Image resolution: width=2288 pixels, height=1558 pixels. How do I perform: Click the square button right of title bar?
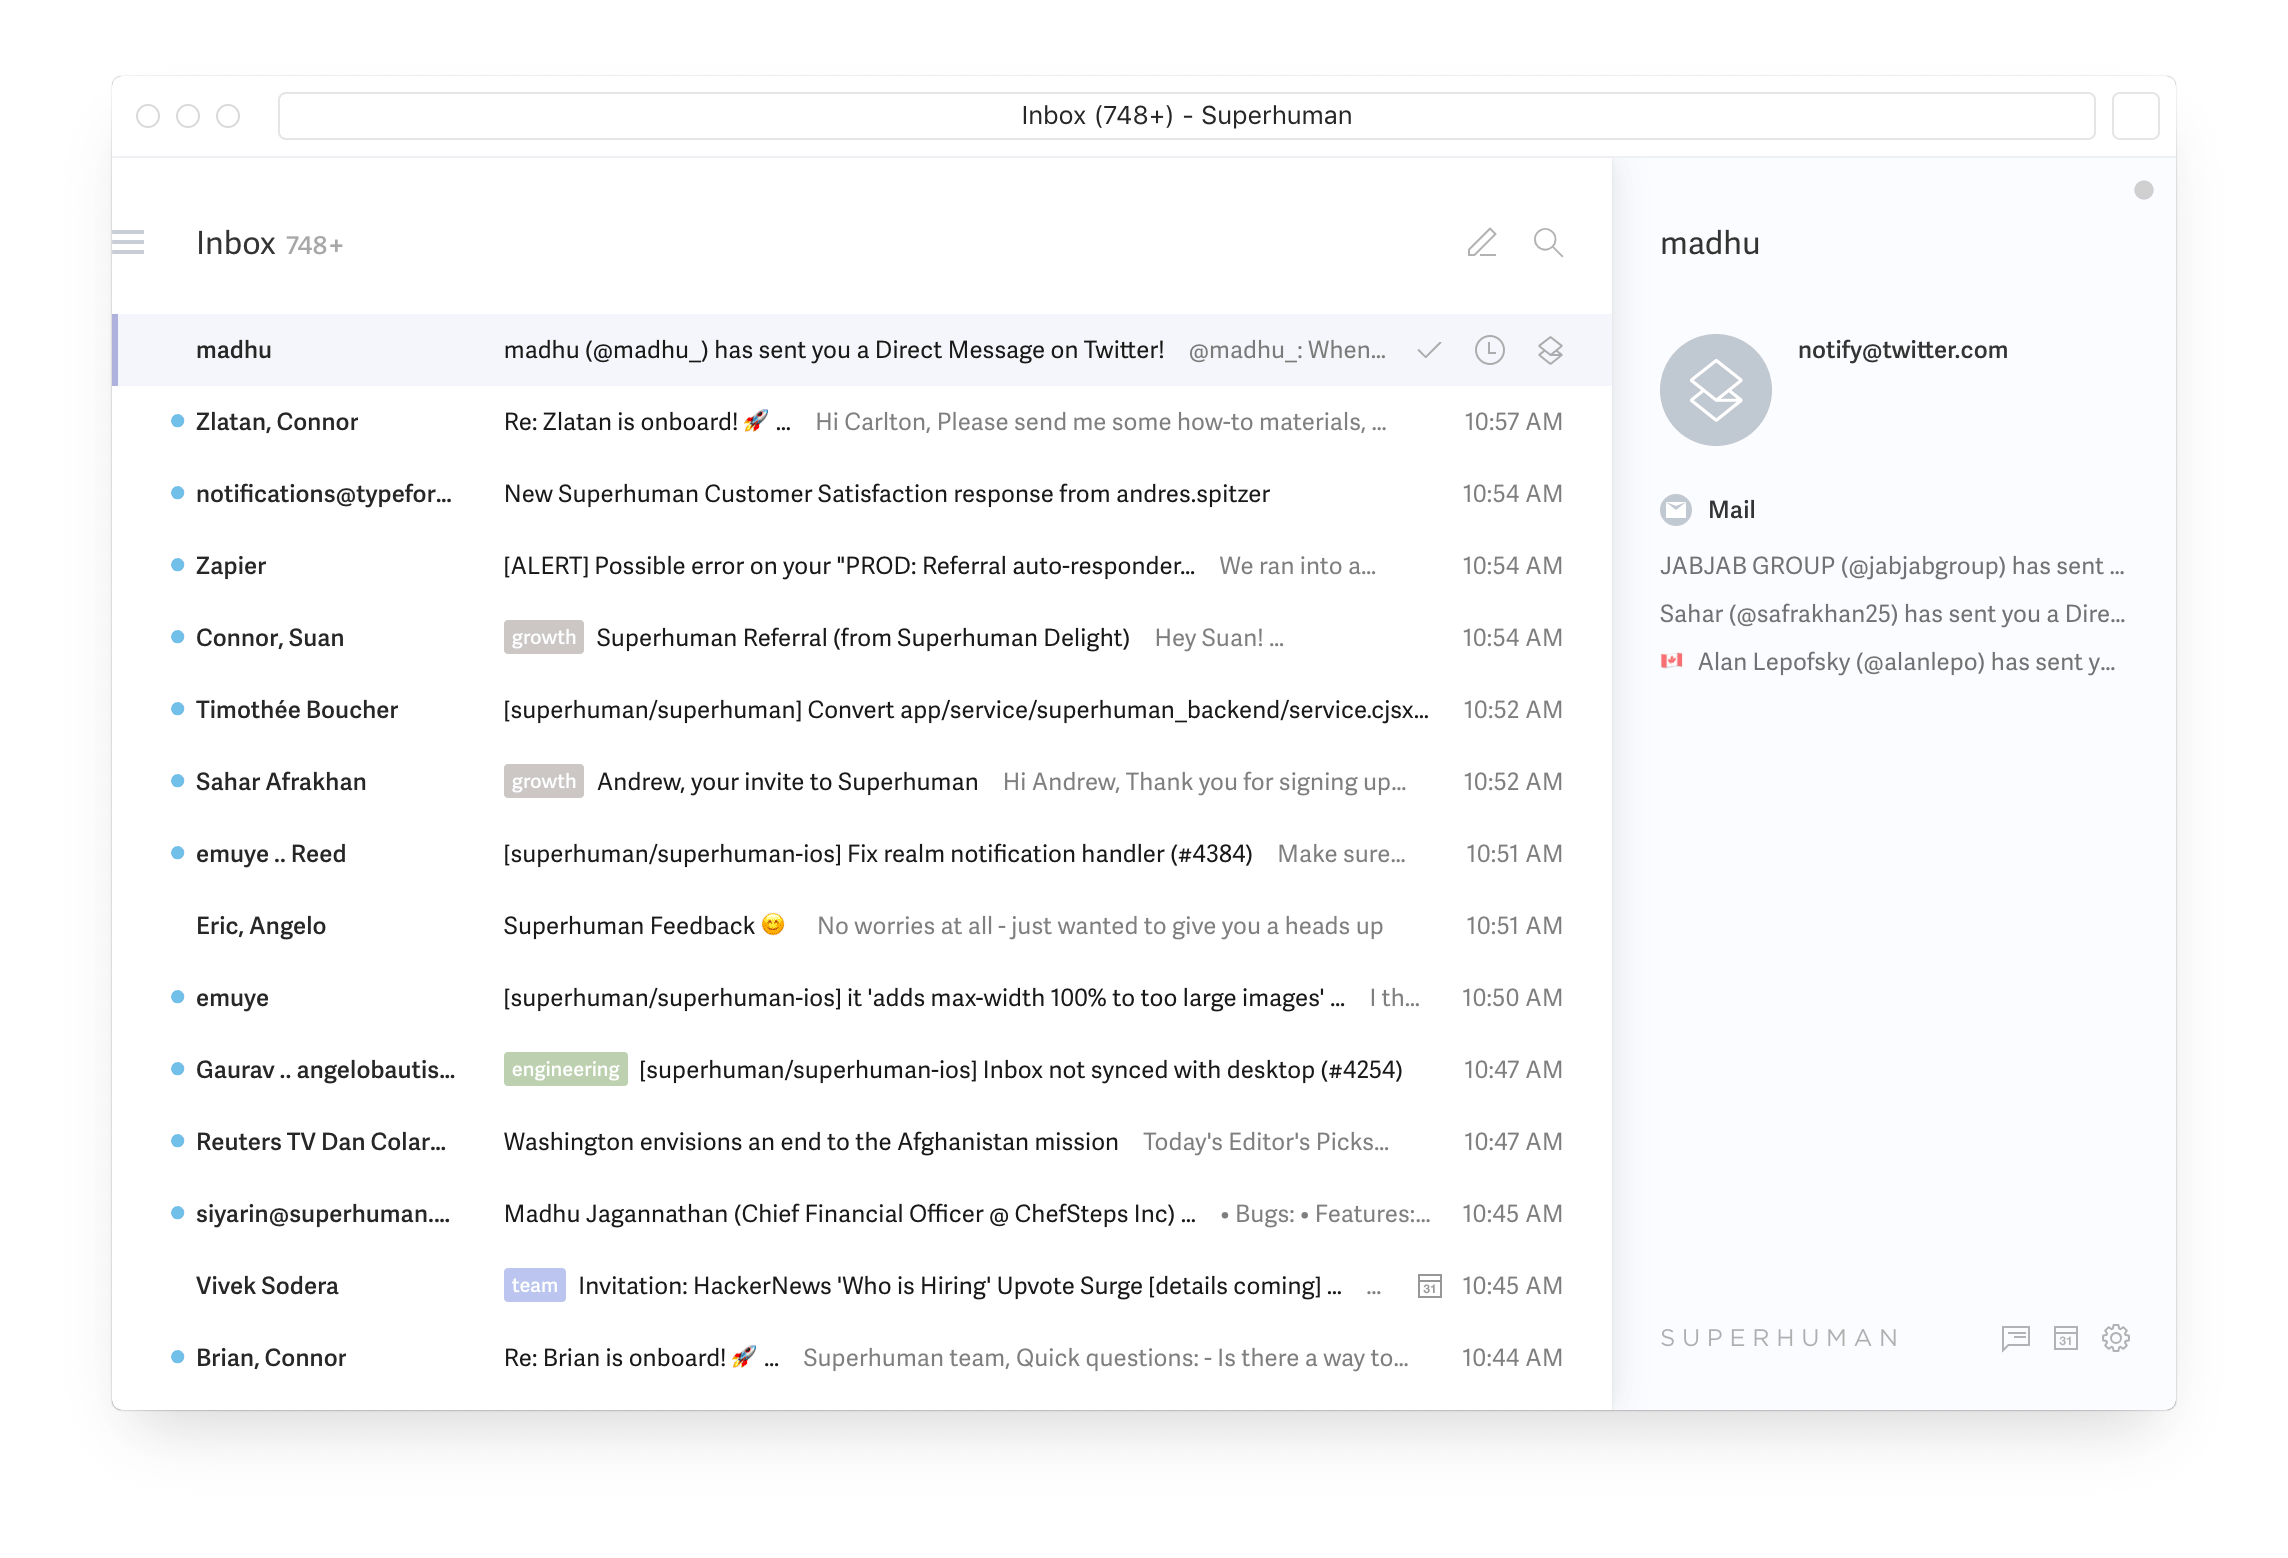[2136, 116]
